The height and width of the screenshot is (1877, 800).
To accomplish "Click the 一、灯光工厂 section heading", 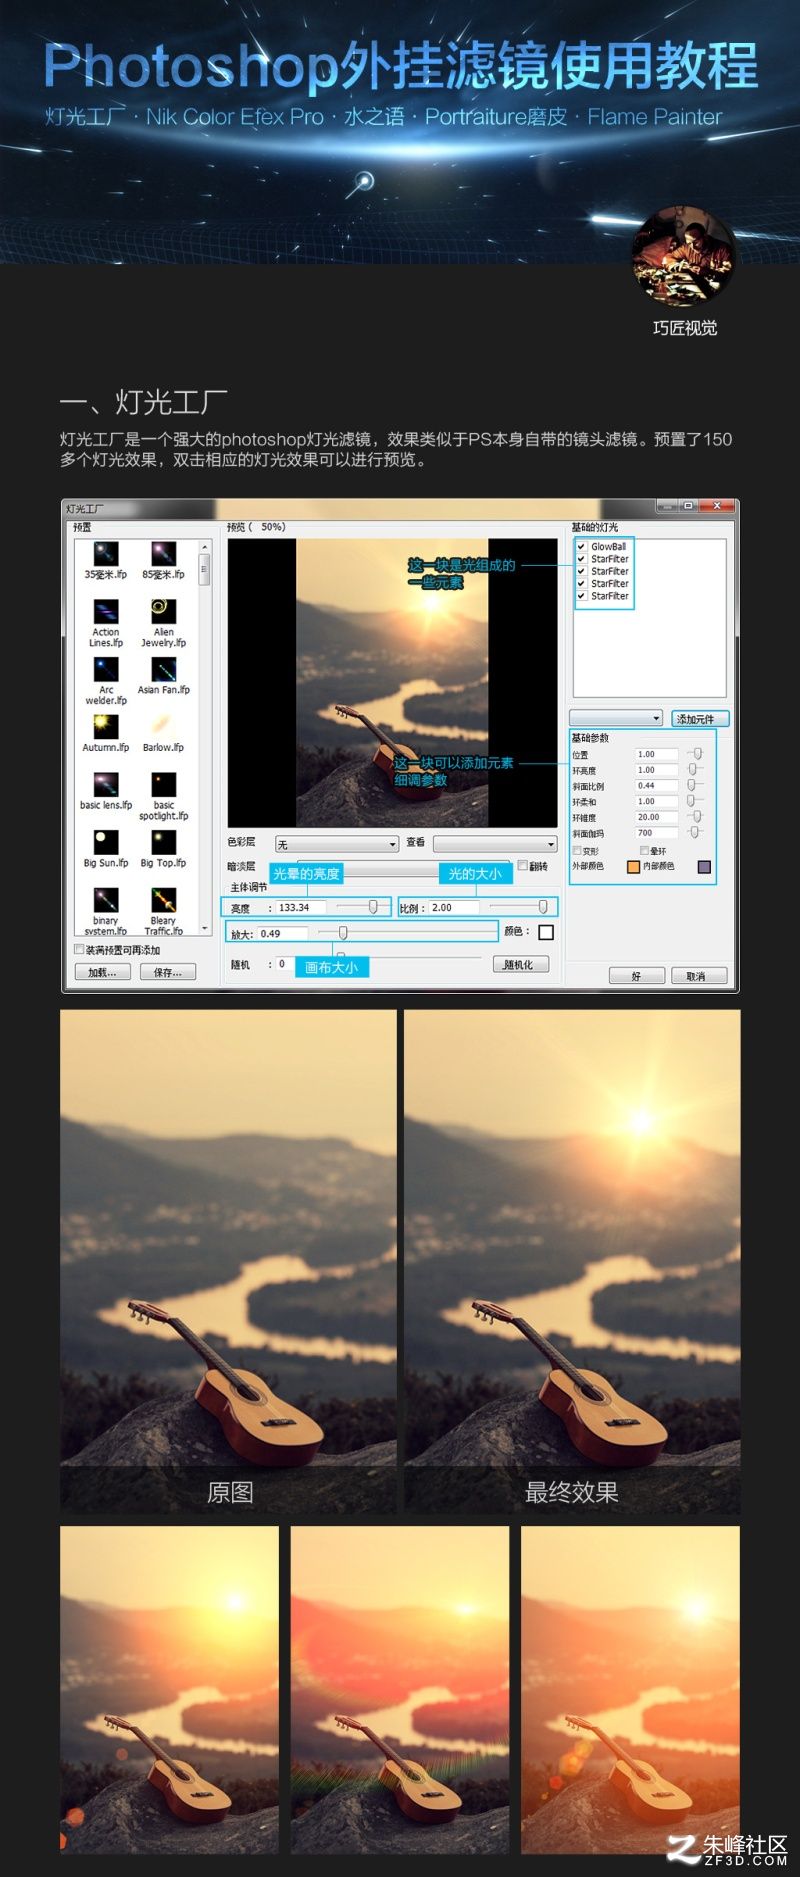I will [x=143, y=403].
